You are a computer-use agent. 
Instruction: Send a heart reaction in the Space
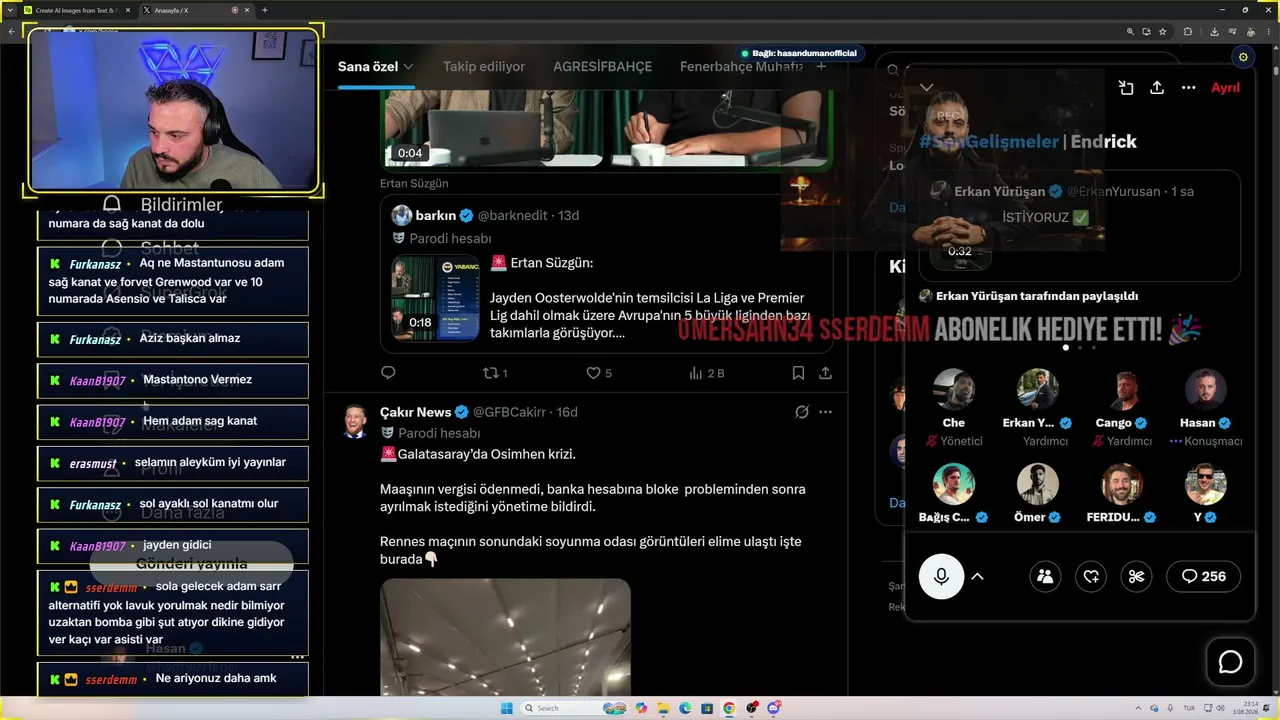pyautogui.click(x=1091, y=576)
